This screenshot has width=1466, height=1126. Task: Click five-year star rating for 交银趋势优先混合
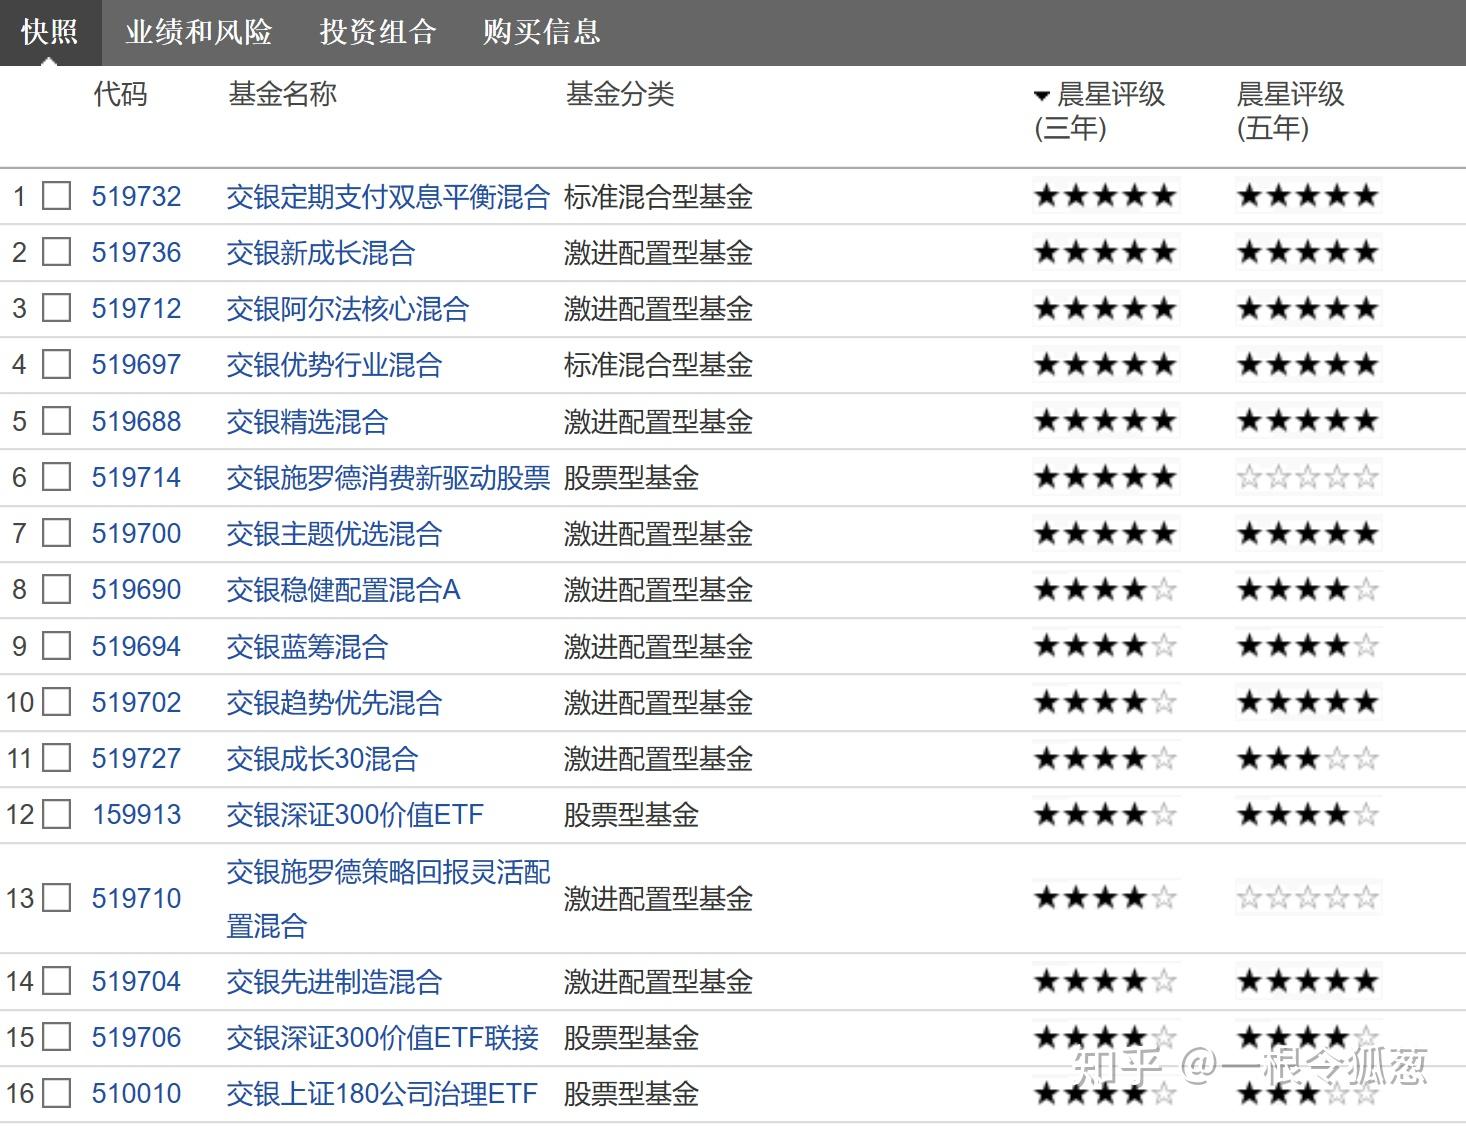pos(1308,702)
